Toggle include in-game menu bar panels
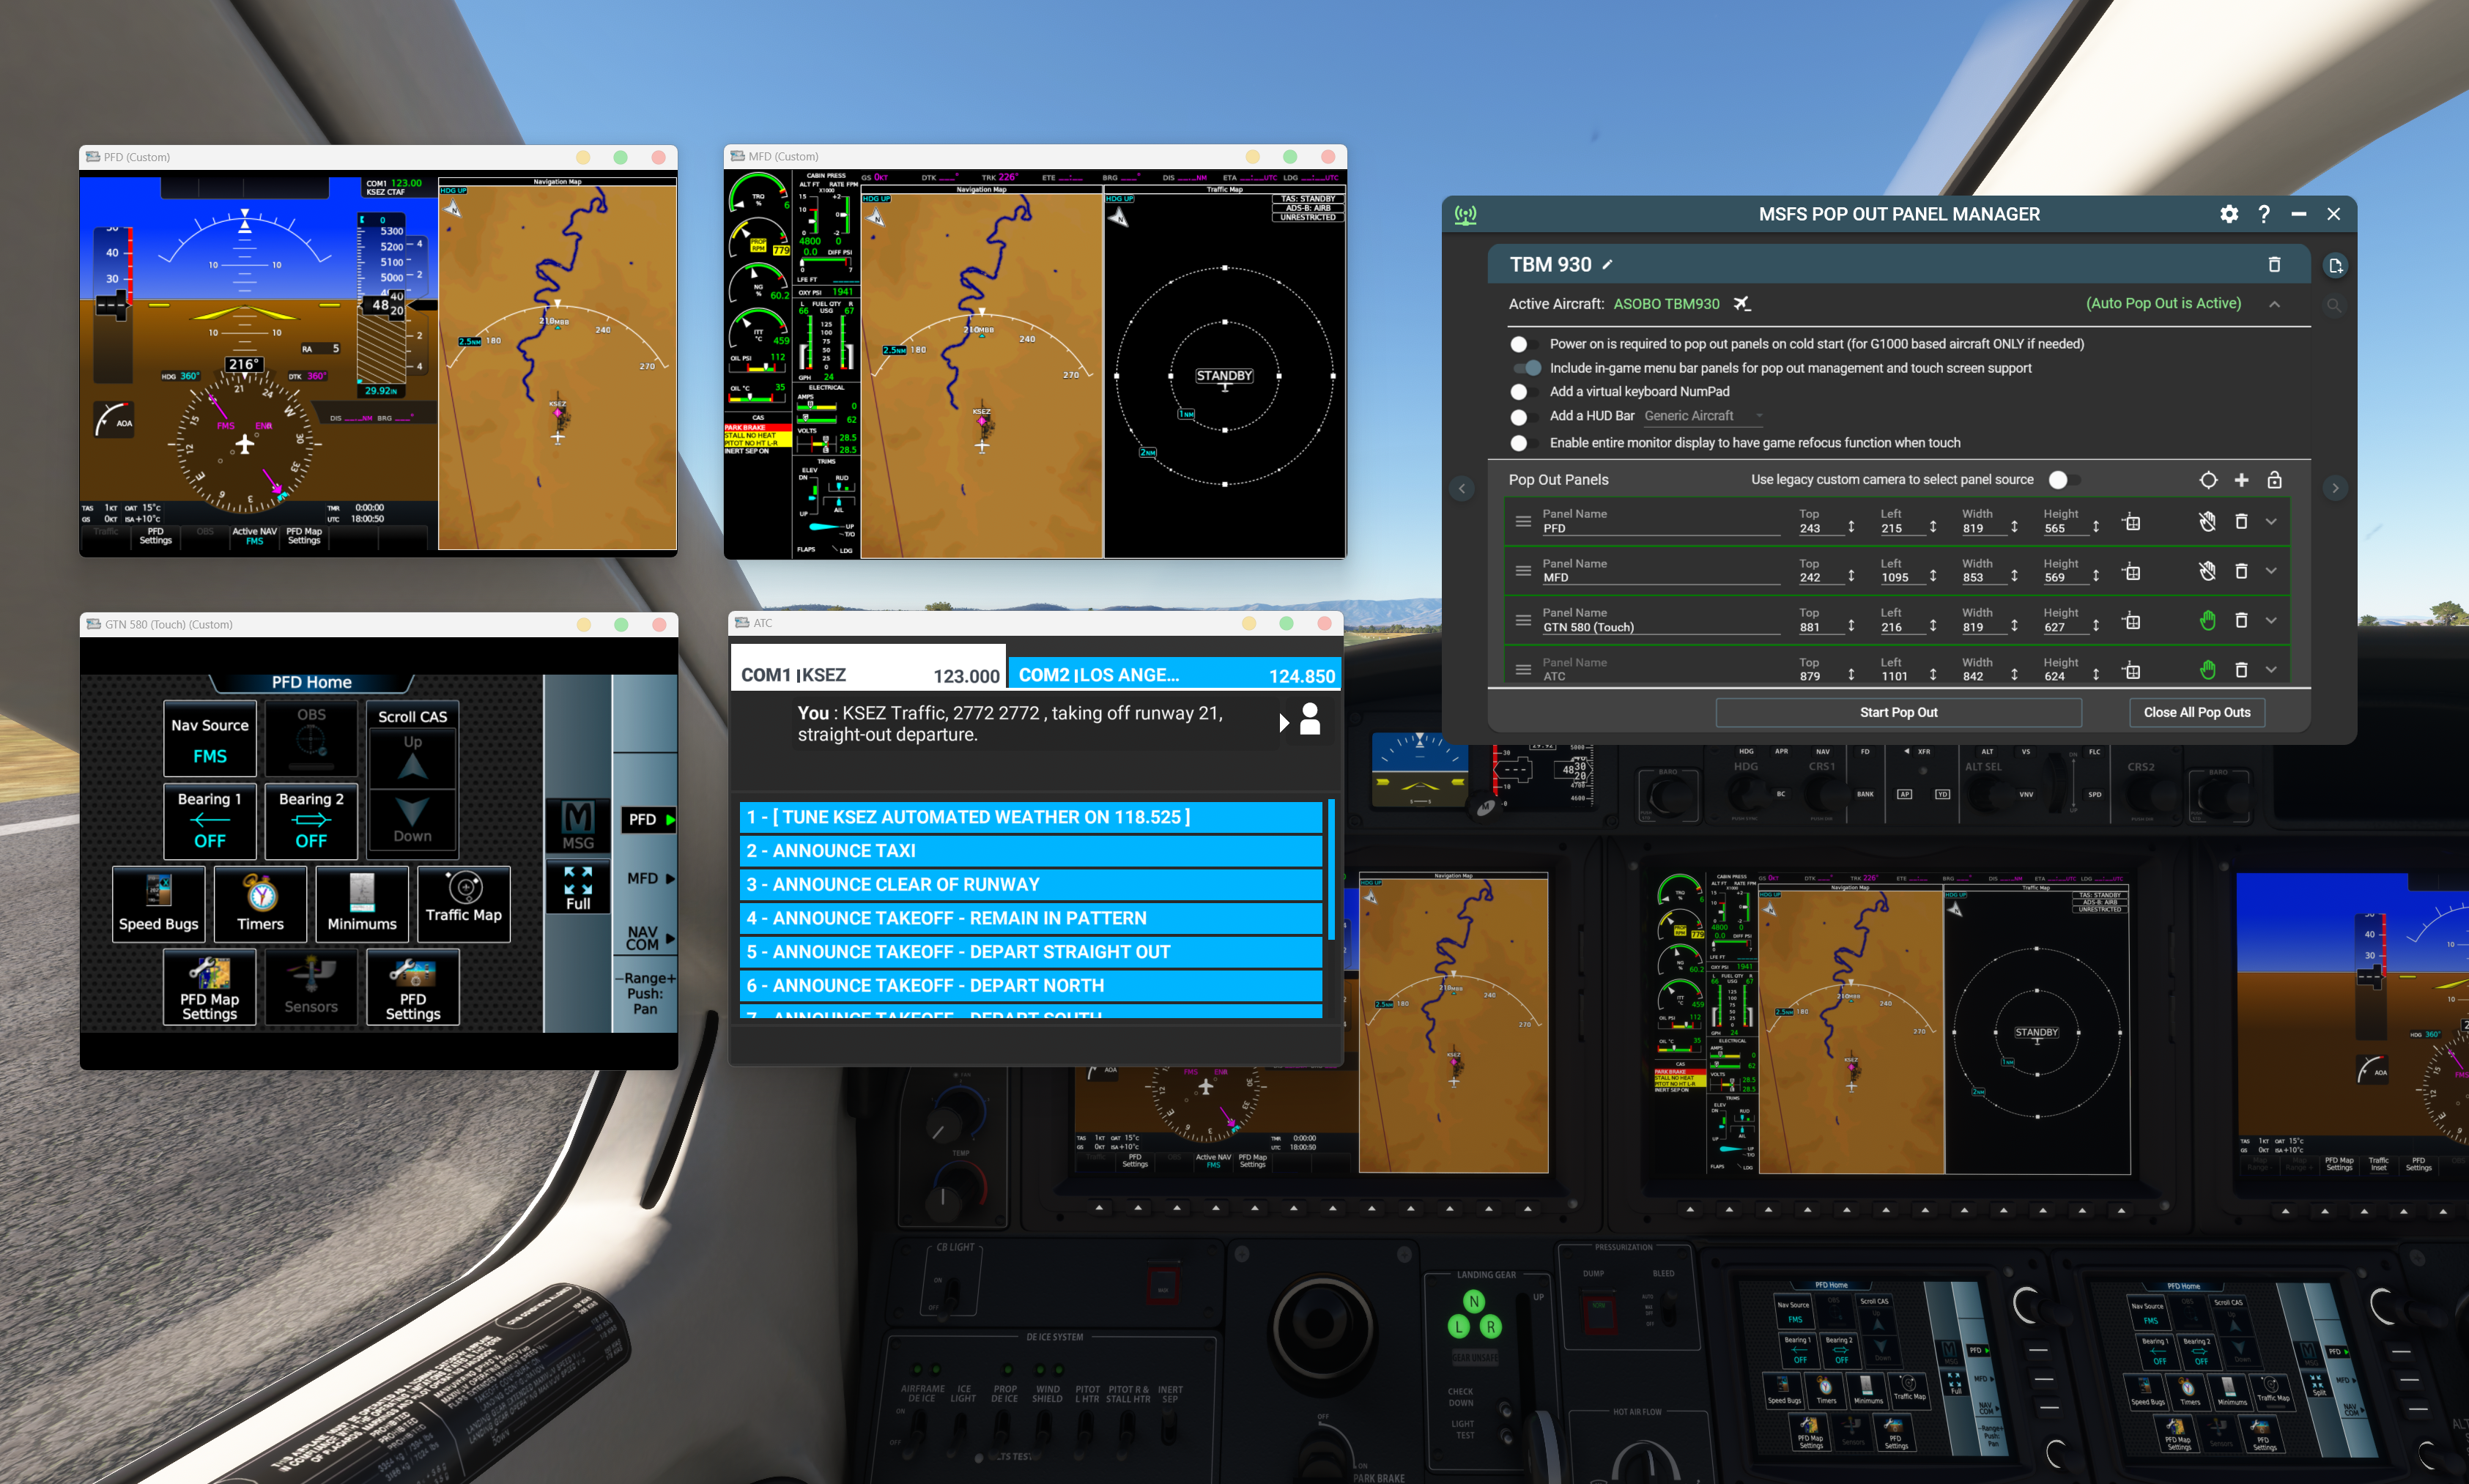Image resolution: width=2469 pixels, height=1484 pixels. tap(1526, 368)
